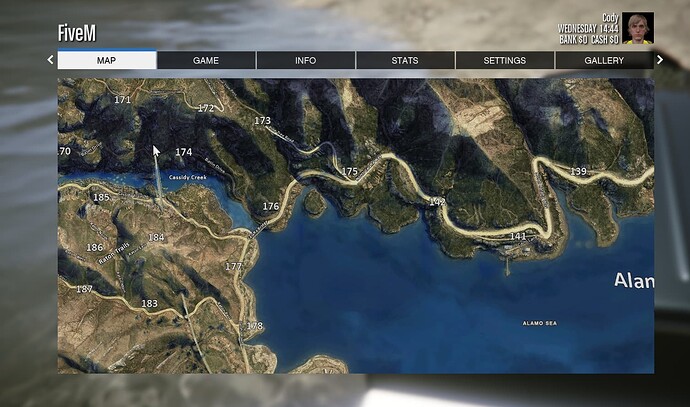Click postal code 177 on the map

point(233,266)
